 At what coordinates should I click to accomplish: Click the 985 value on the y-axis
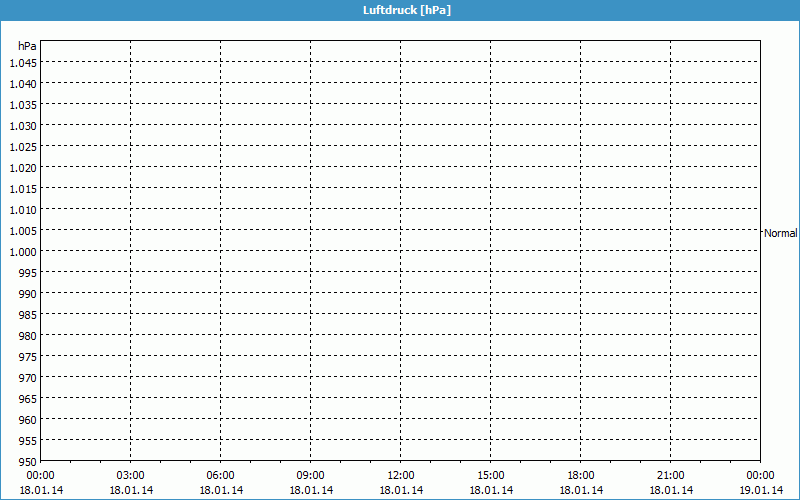click(27, 315)
